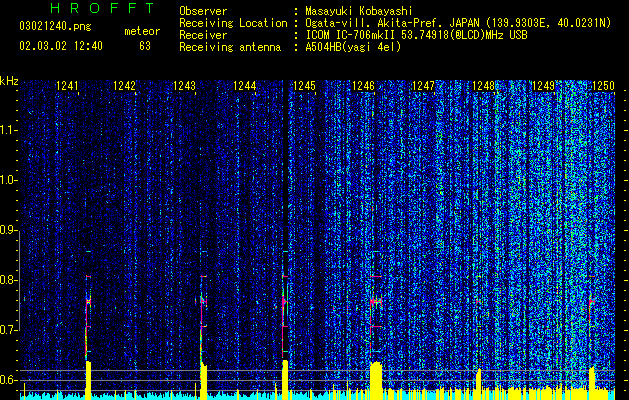Viewport: 629px width, 400px height.
Task: Click the 1248 time marker
Action: coord(483,85)
